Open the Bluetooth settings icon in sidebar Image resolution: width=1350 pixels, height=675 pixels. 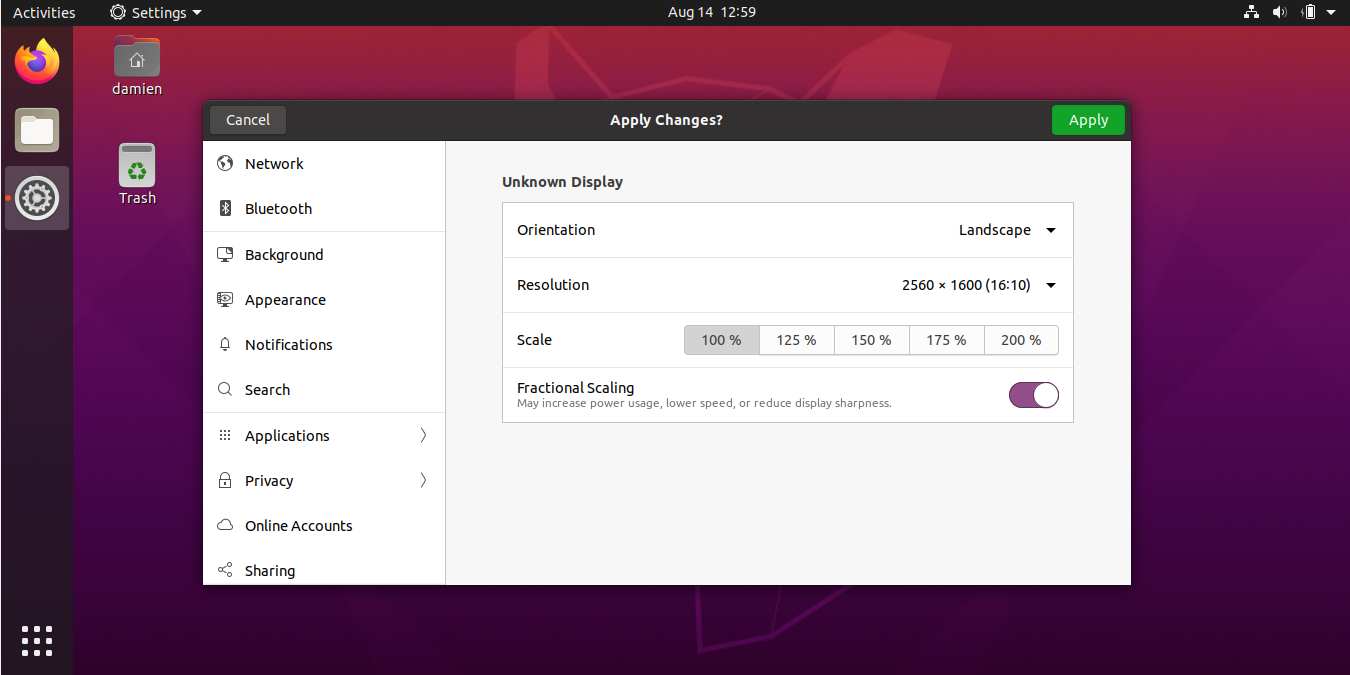click(225, 208)
